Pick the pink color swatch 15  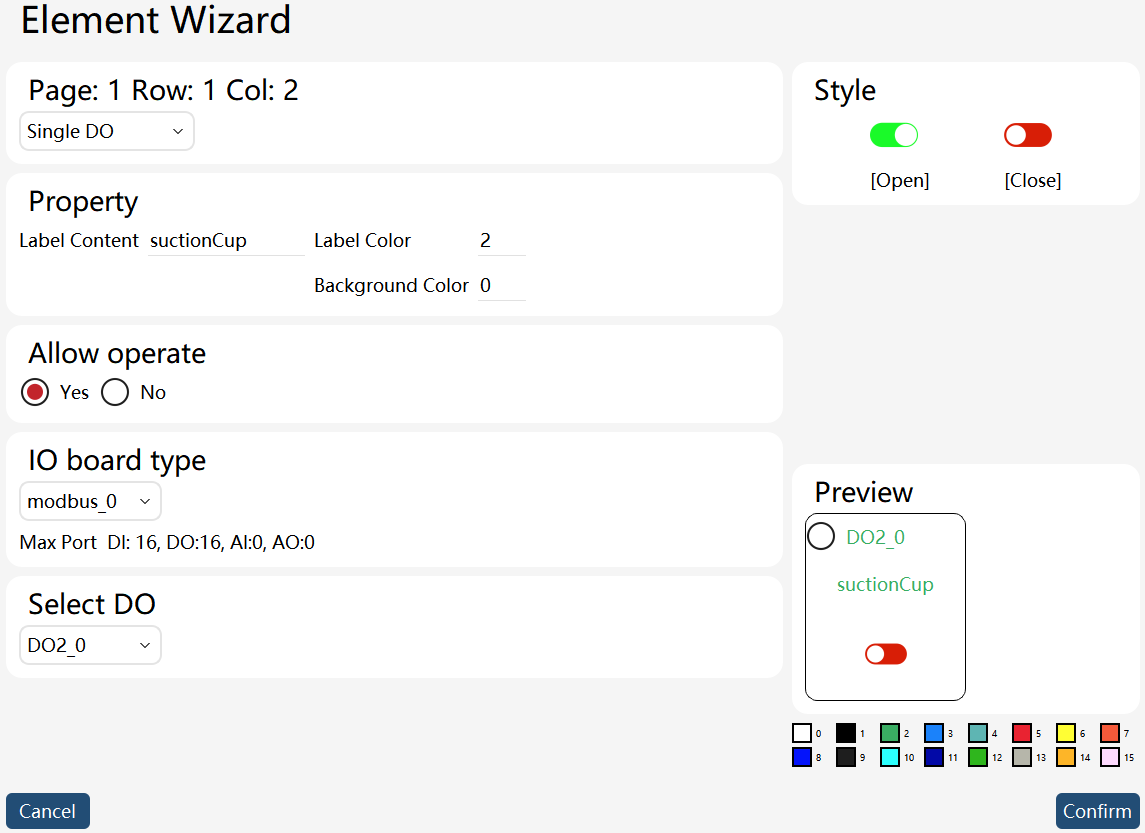(1110, 757)
